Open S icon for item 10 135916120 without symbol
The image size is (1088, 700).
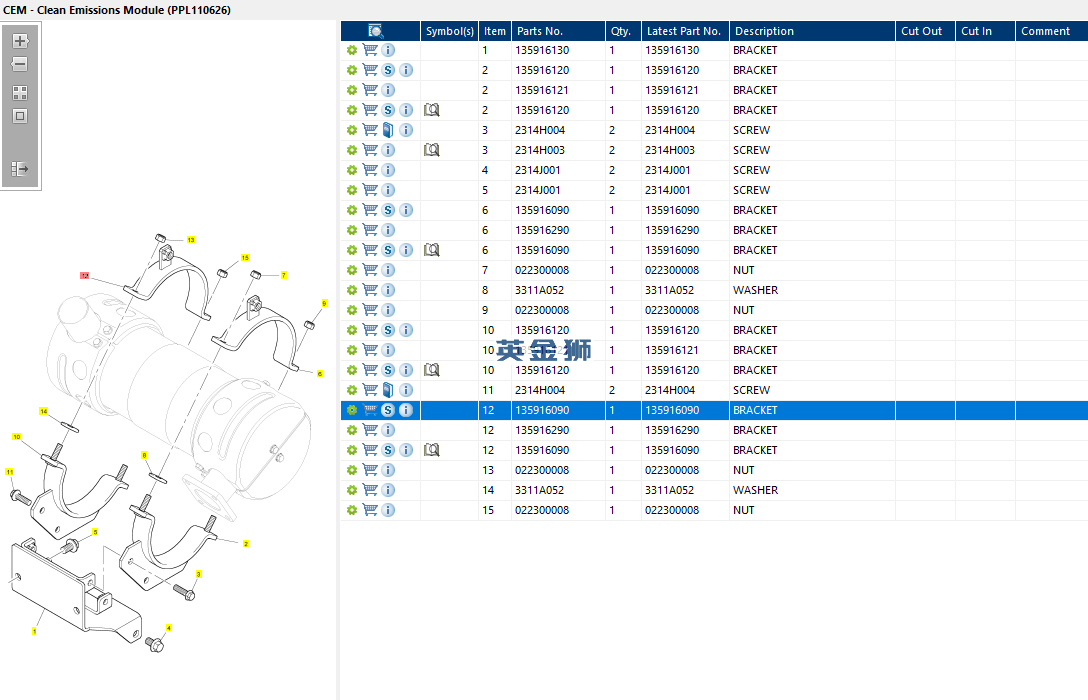click(388, 330)
